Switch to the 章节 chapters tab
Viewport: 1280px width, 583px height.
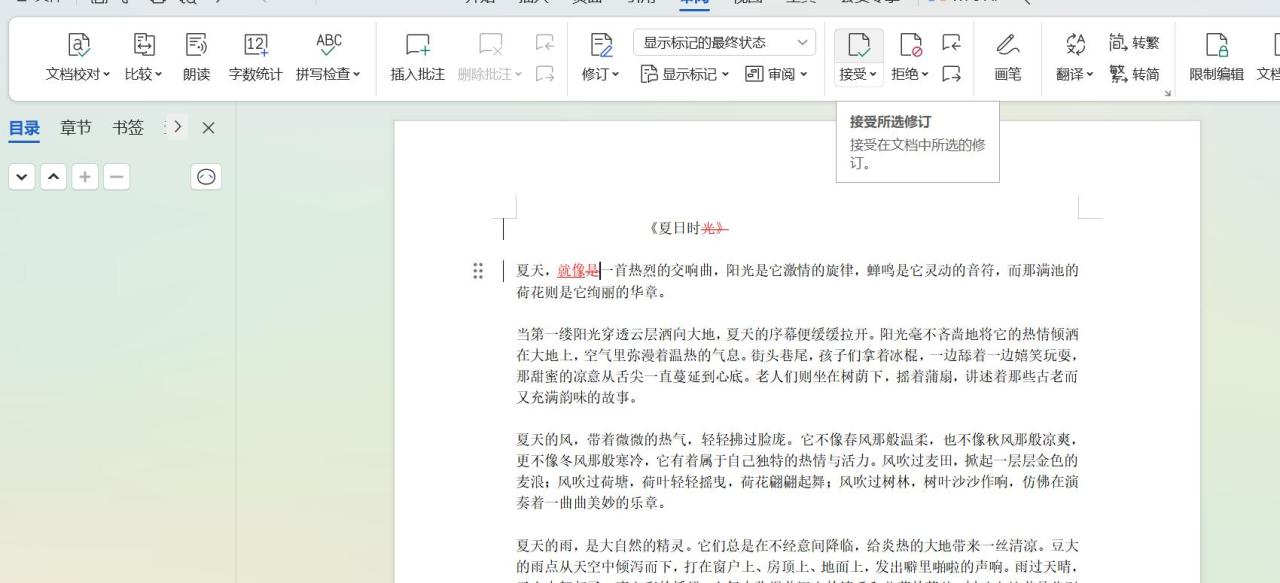coord(75,127)
